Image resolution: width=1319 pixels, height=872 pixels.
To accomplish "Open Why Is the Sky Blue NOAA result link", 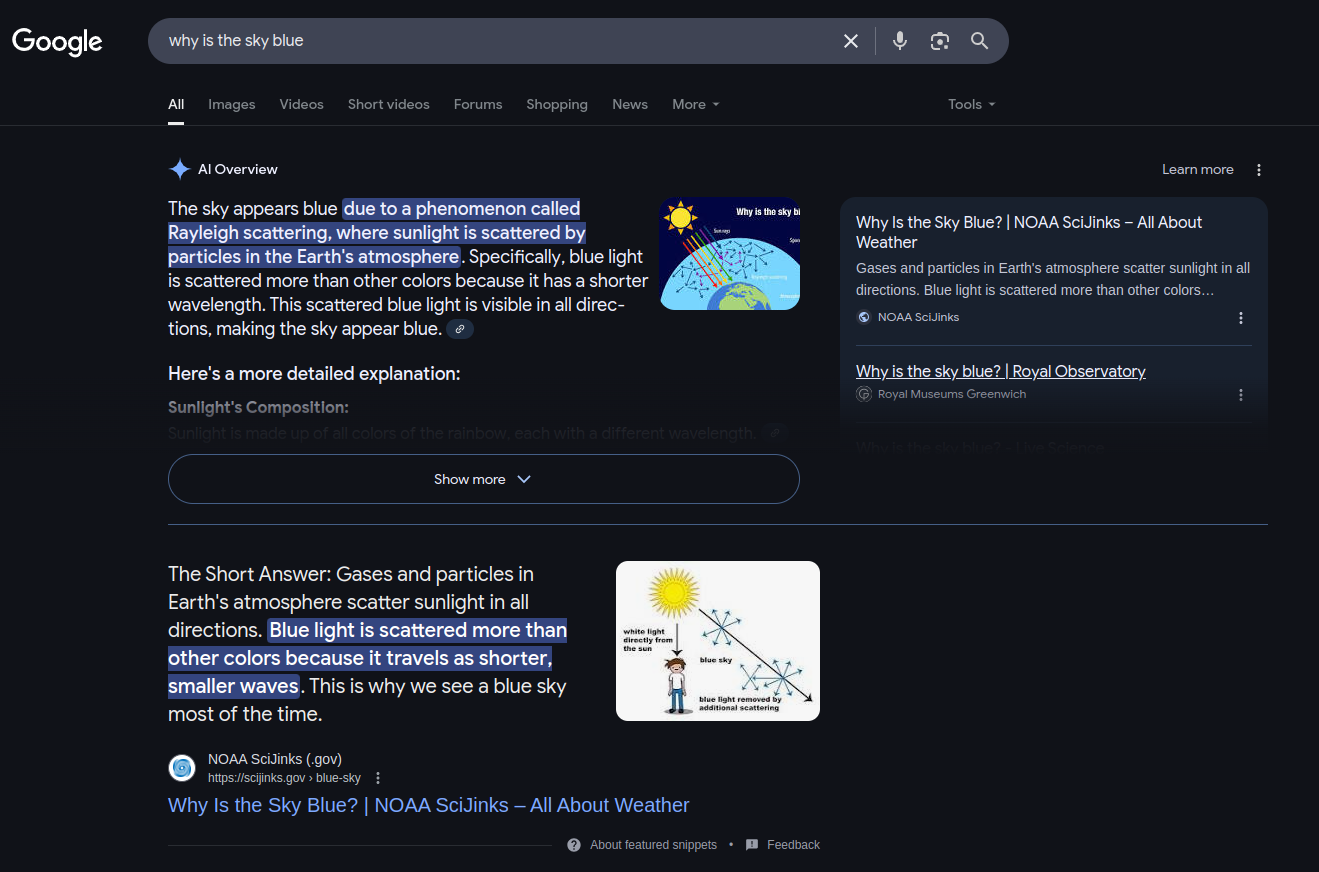I will pyautogui.click(x=429, y=805).
